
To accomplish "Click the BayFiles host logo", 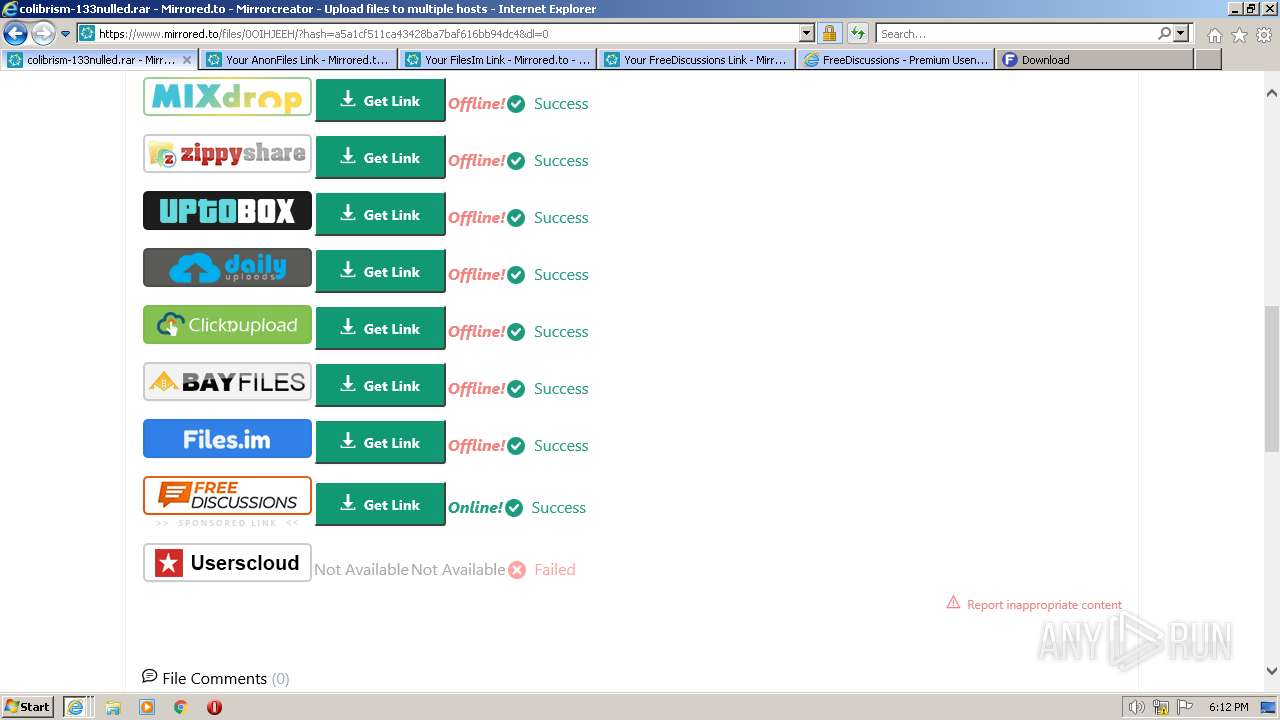I will pos(227,382).
